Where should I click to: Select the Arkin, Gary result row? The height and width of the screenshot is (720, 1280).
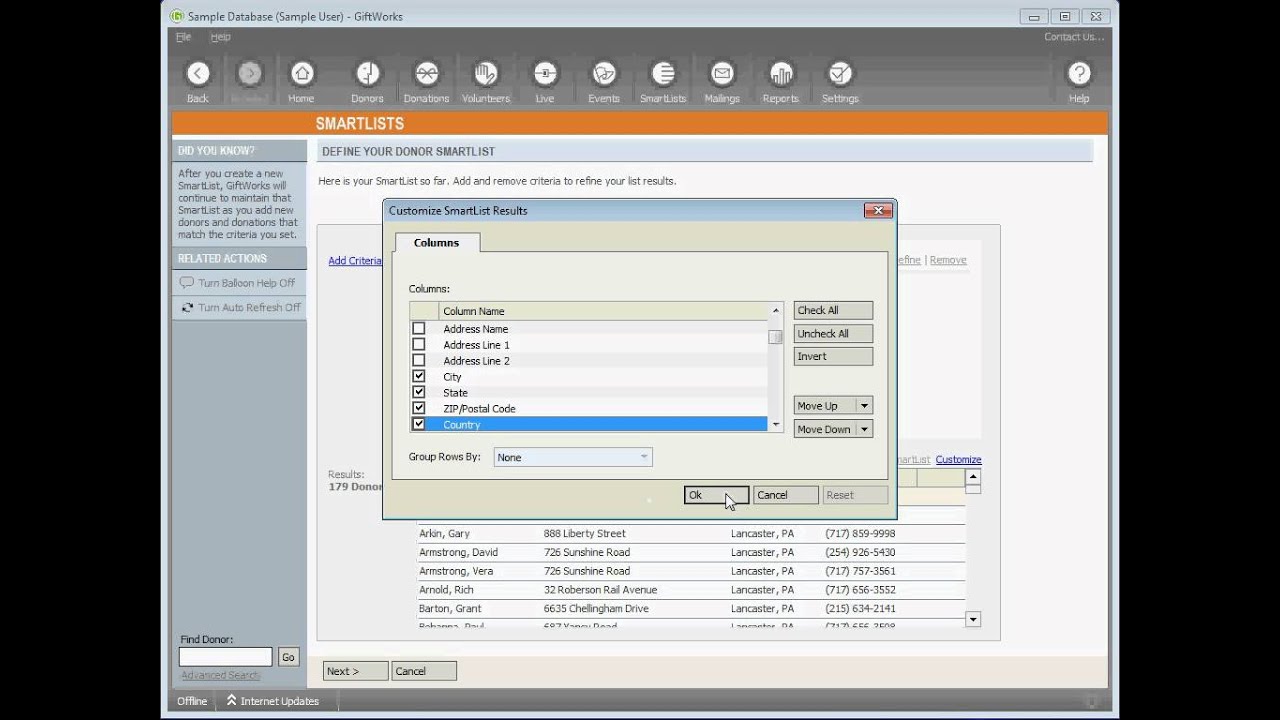(691, 534)
